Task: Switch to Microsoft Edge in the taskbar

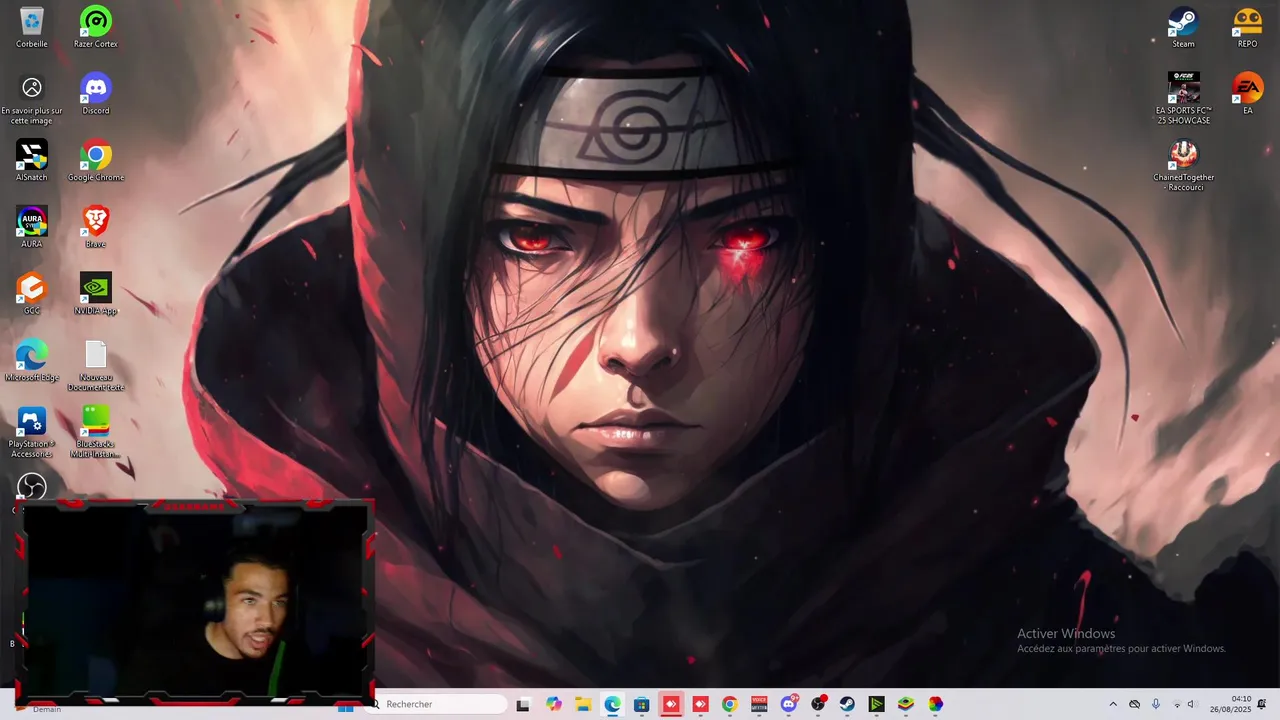Action: 612,705
